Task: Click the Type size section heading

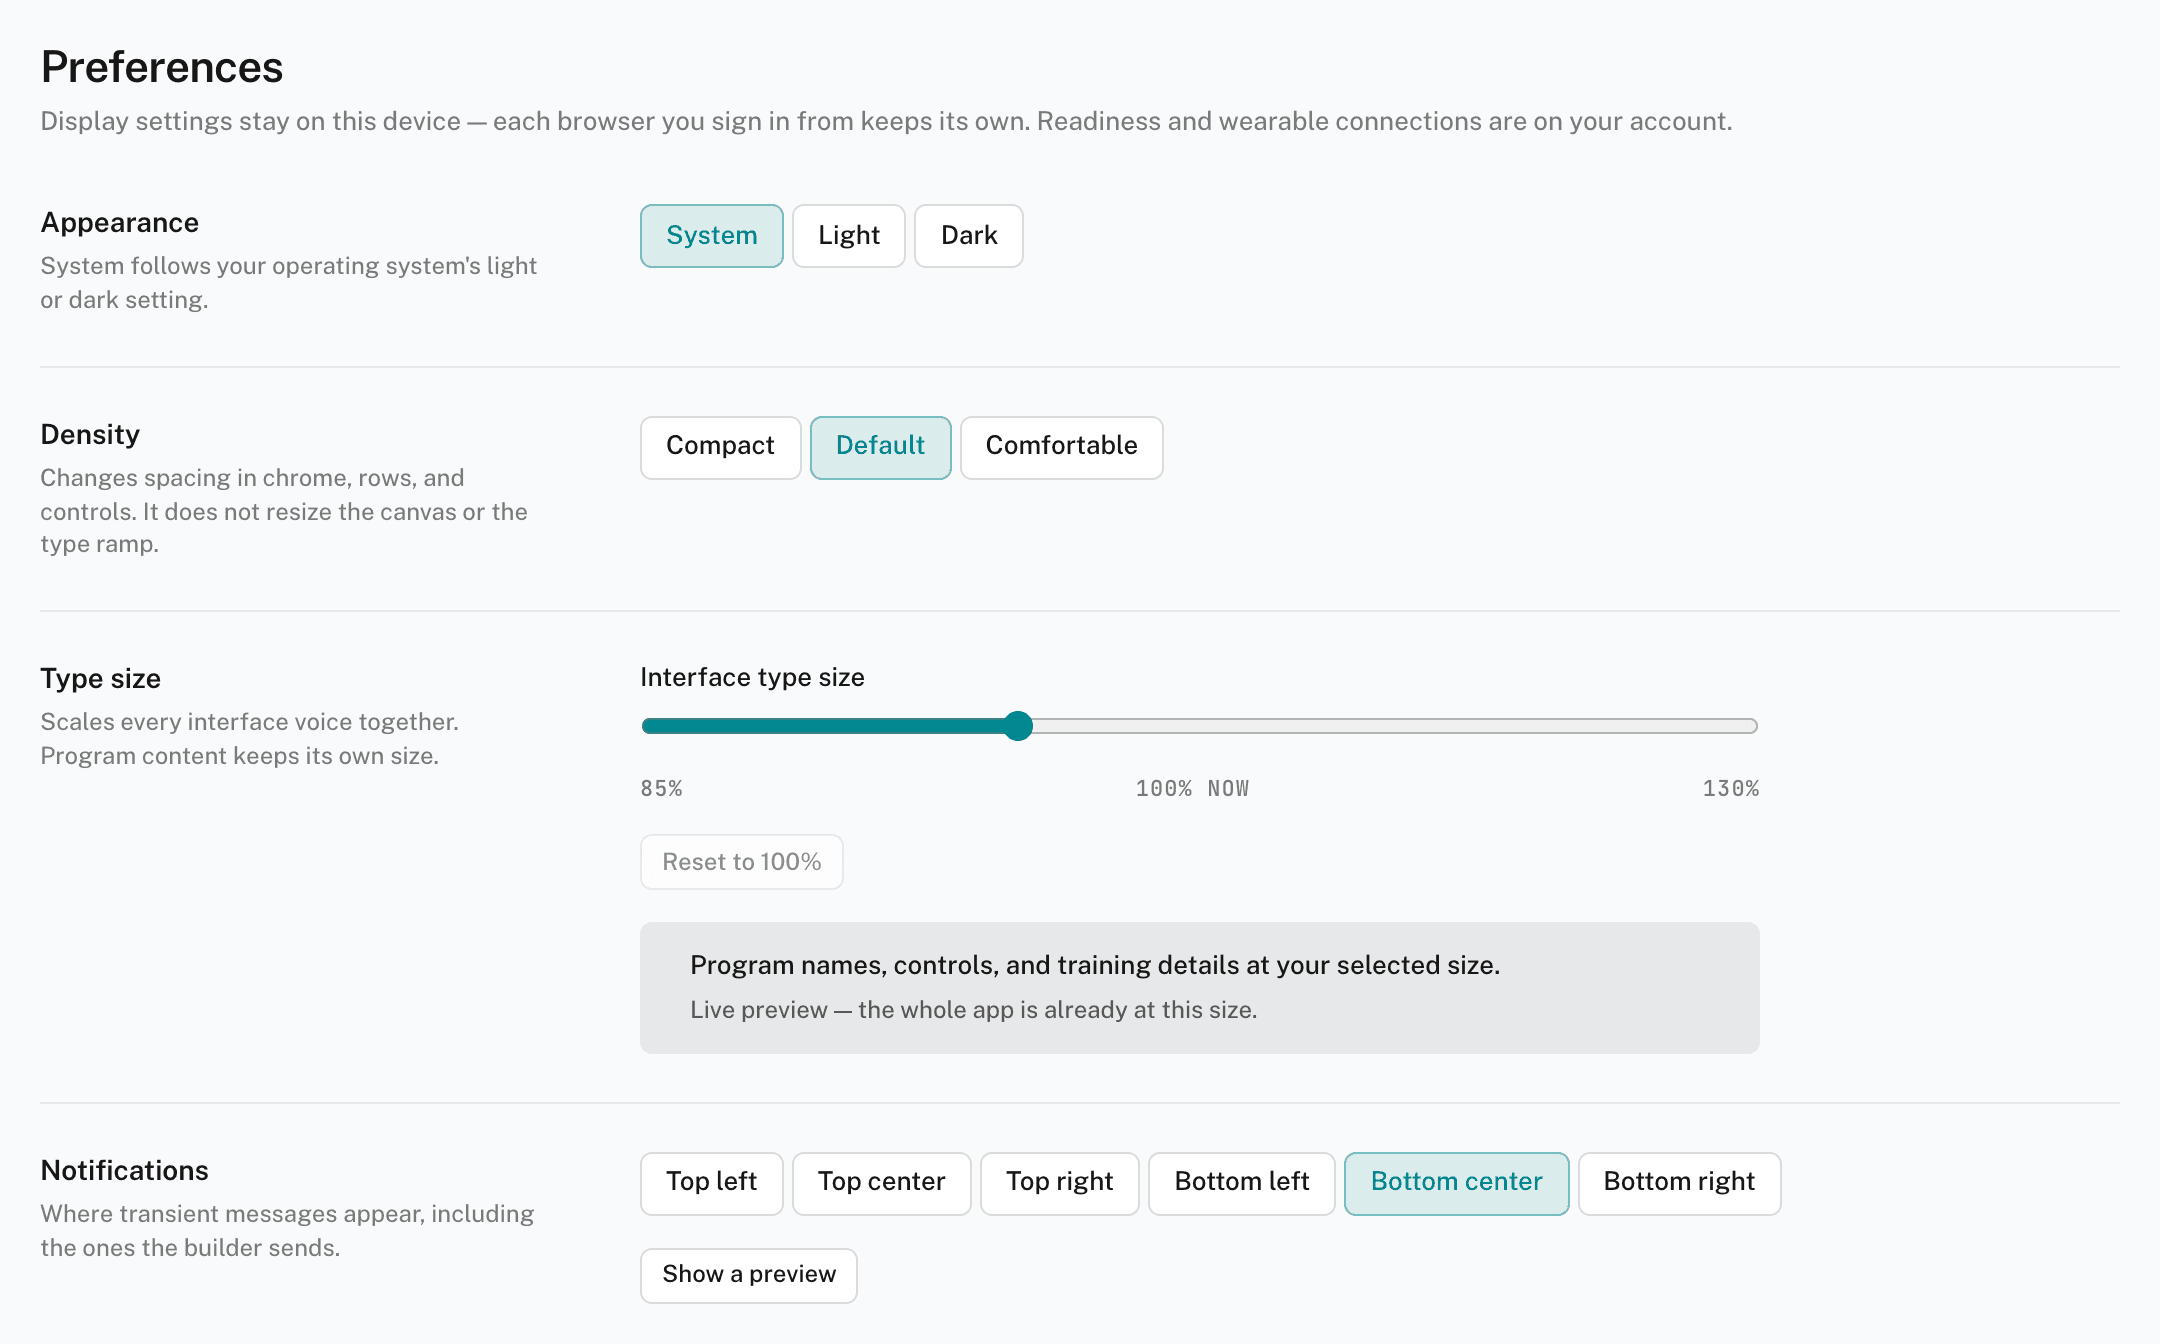Action: pyautogui.click(x=100, y=678)
